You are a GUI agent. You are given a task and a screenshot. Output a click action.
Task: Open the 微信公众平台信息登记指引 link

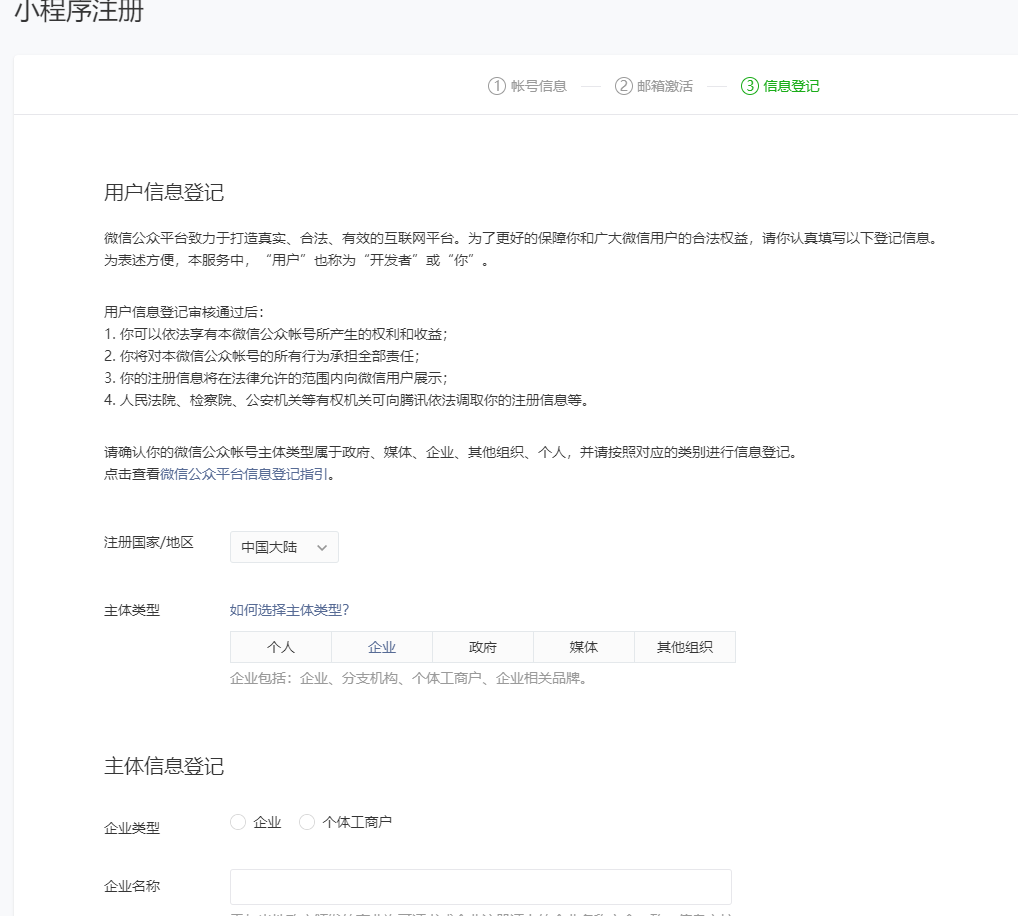point(243,474)
